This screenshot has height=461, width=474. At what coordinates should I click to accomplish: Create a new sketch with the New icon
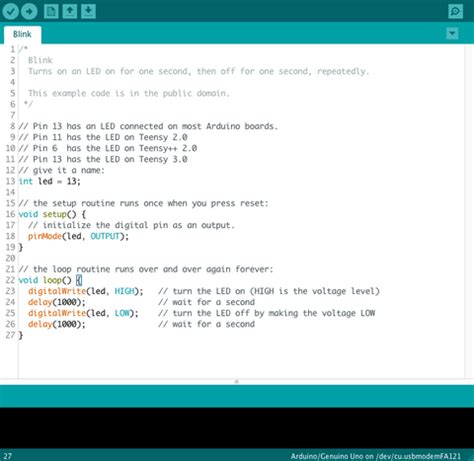[x=51, y=11]
